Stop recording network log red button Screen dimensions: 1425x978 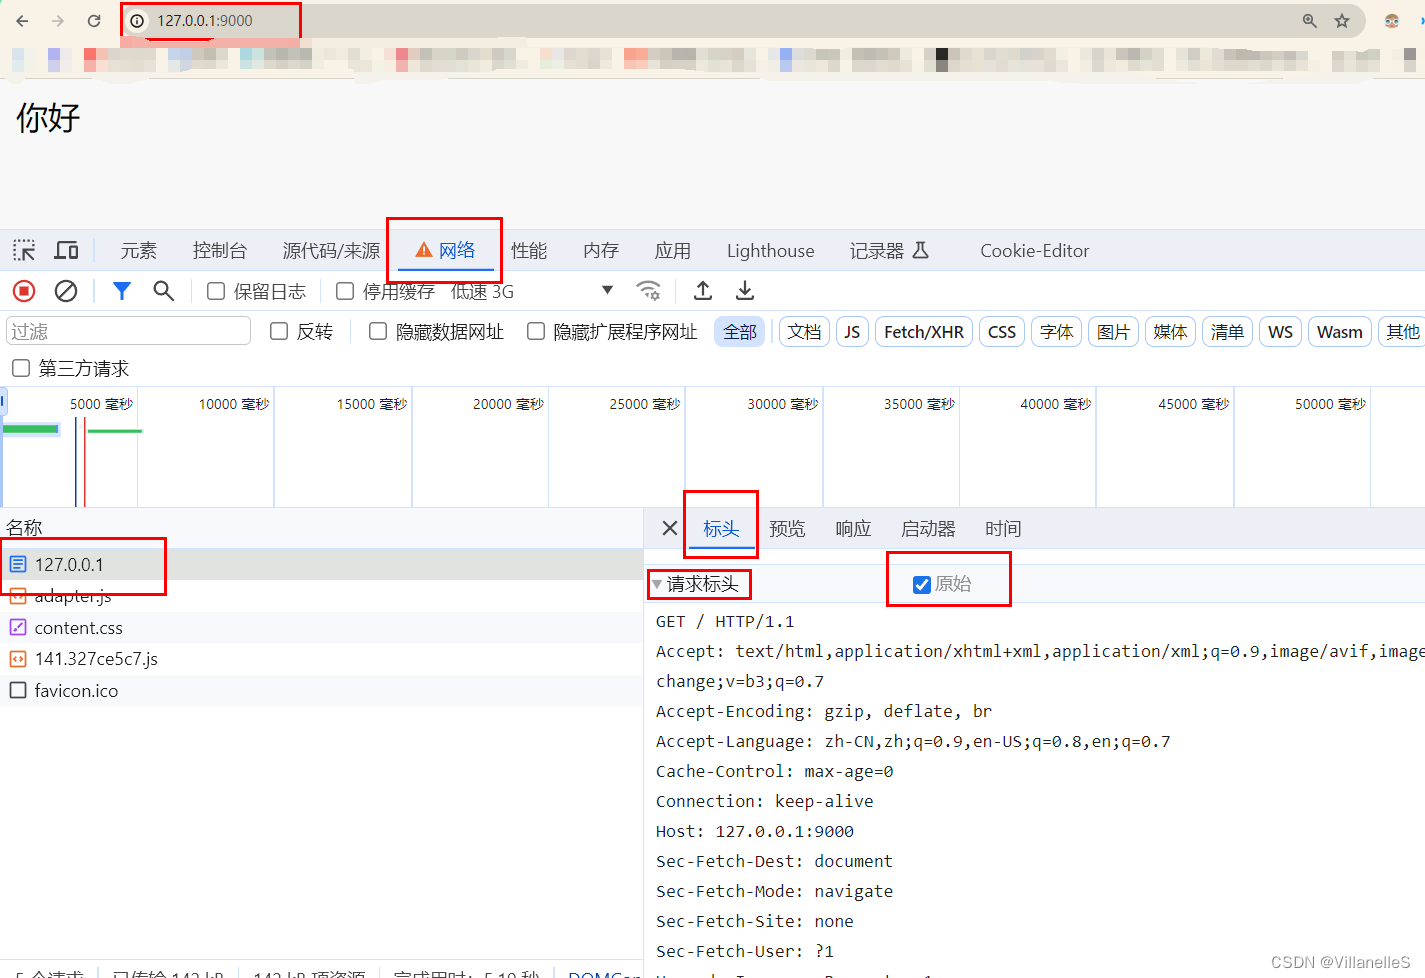click(x=24, y=291)
